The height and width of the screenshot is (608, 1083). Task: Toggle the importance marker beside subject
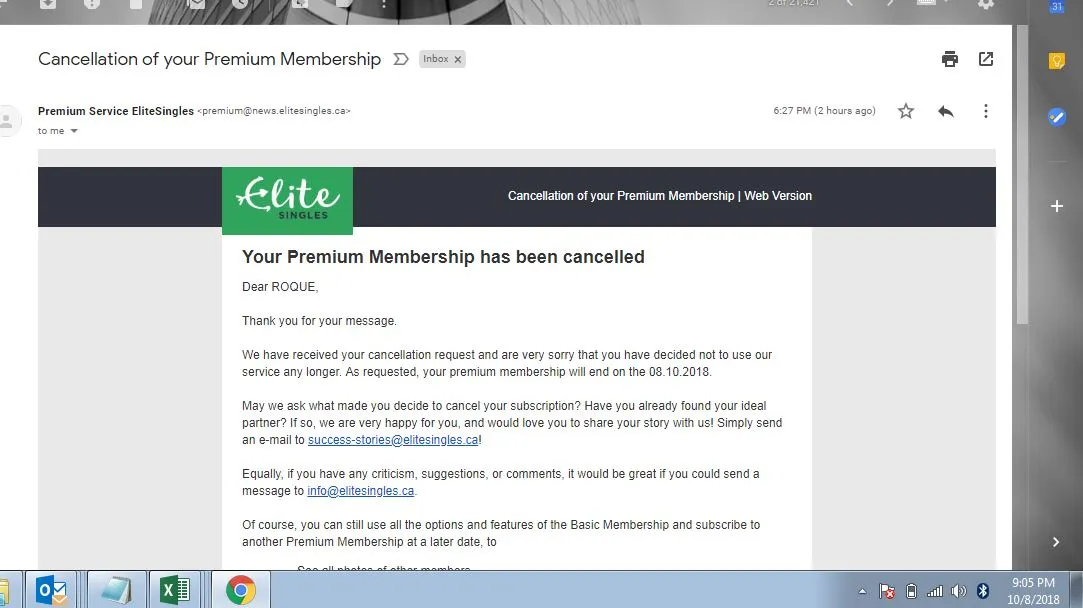[x=401, y=59]
